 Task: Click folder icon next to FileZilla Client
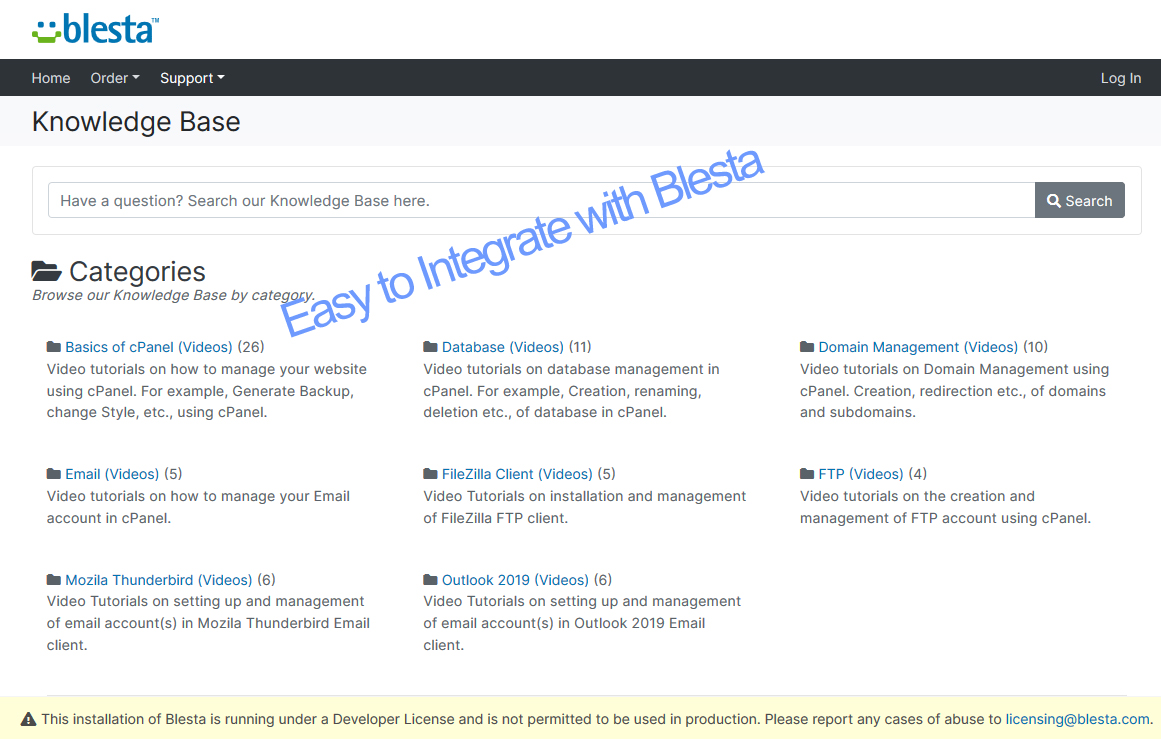[430, 473]
